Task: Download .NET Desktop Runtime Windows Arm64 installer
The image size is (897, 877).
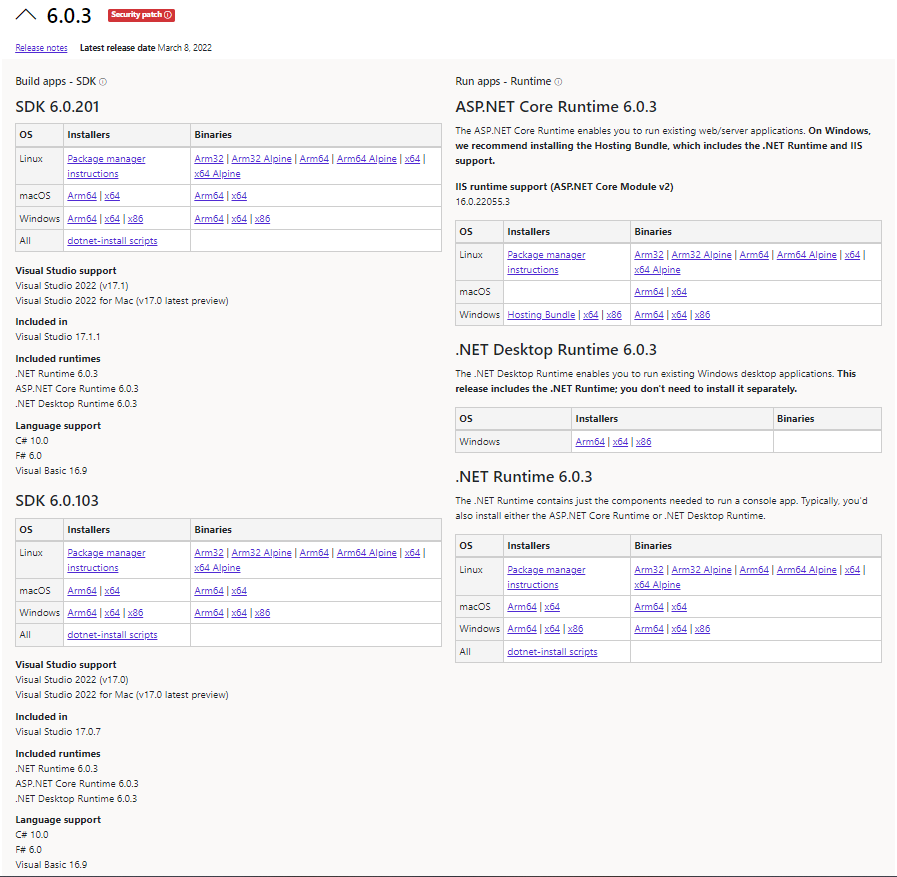Action: (x=590, y=442)
